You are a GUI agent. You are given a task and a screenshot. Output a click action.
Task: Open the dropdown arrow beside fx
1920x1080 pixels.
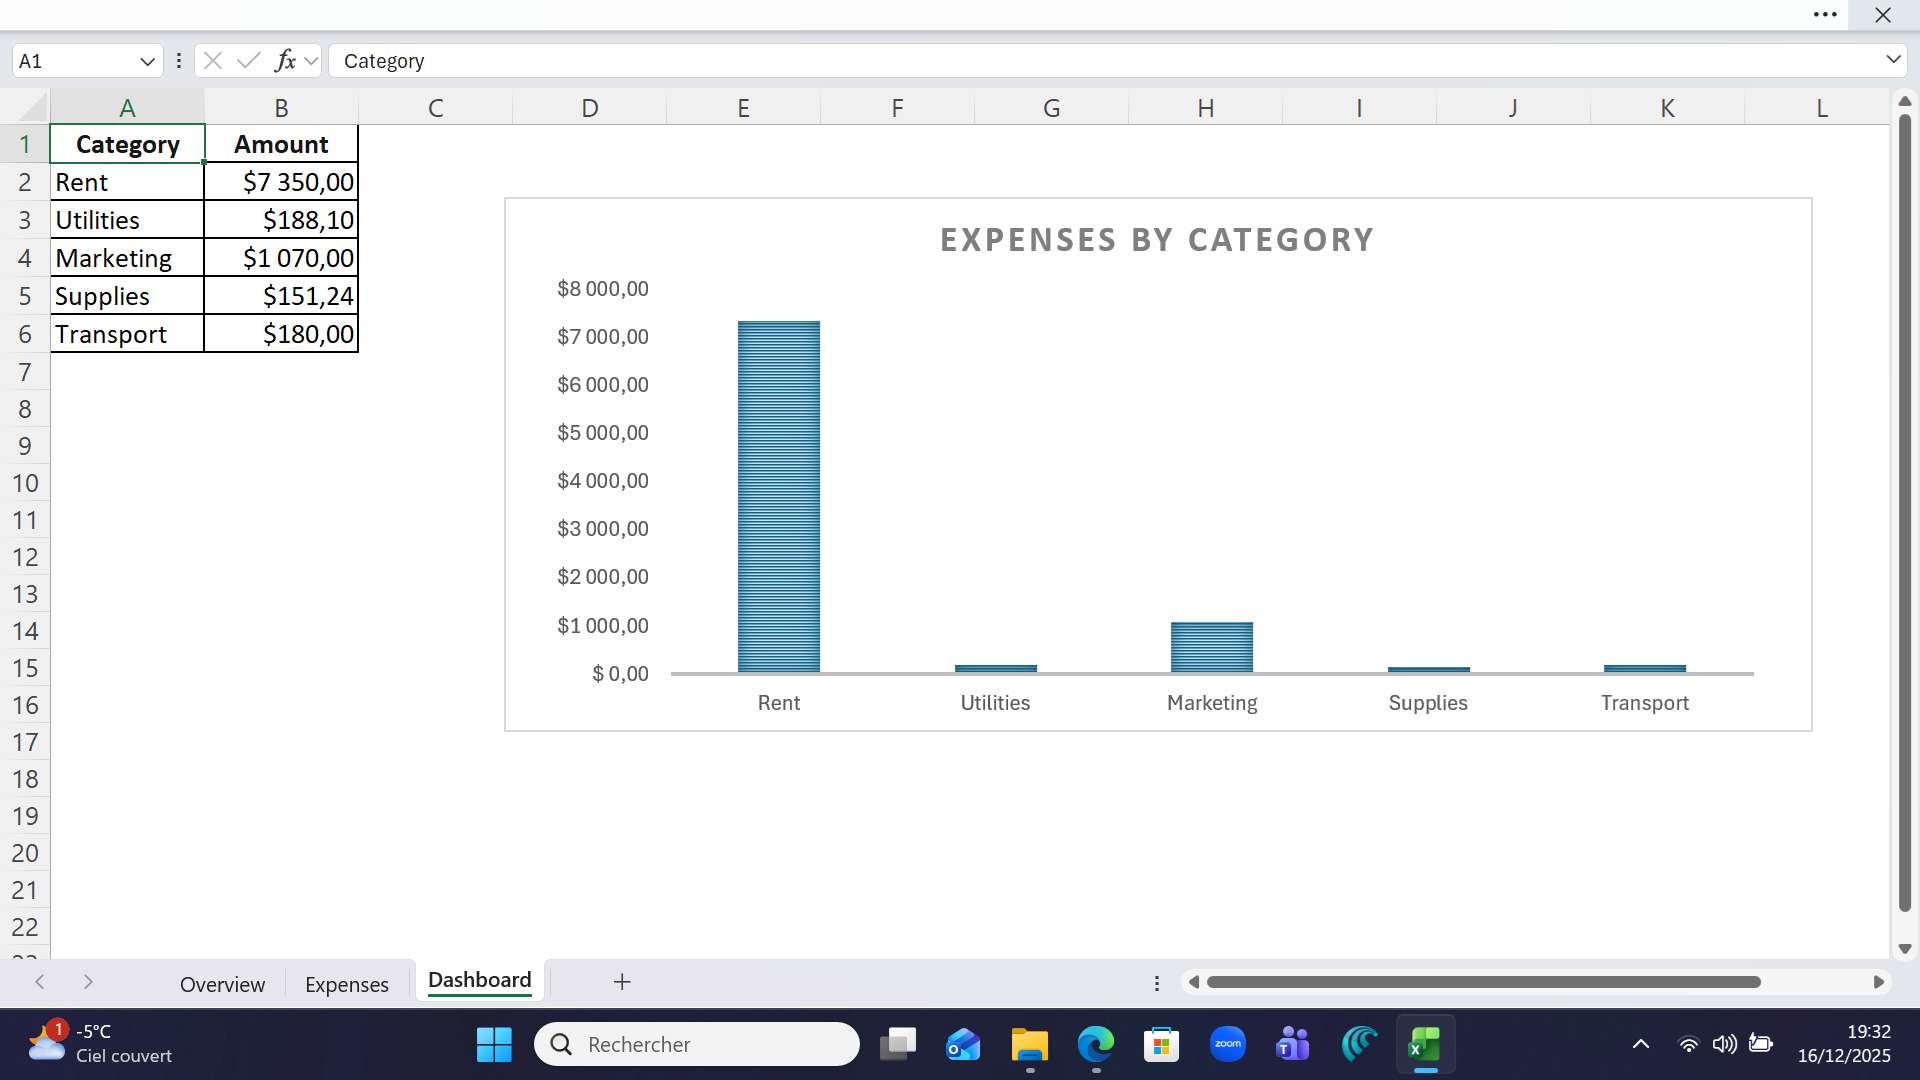(x=311, y=61)
